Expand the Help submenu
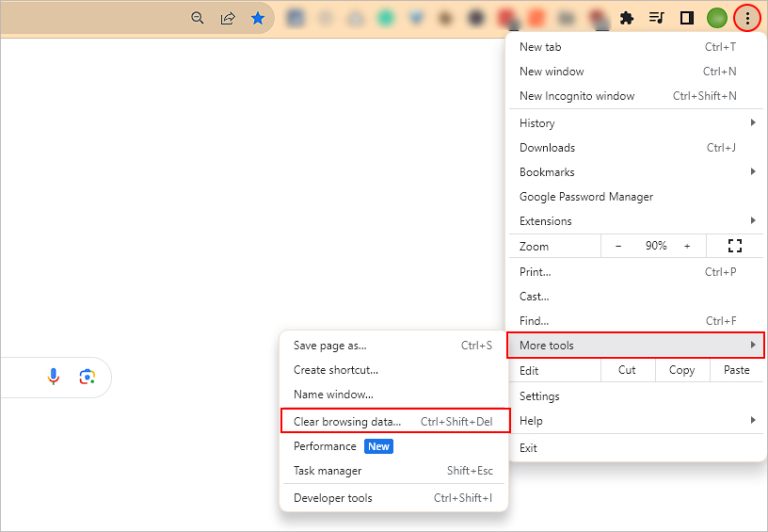The image size is (768, 532). coord(635,420)
